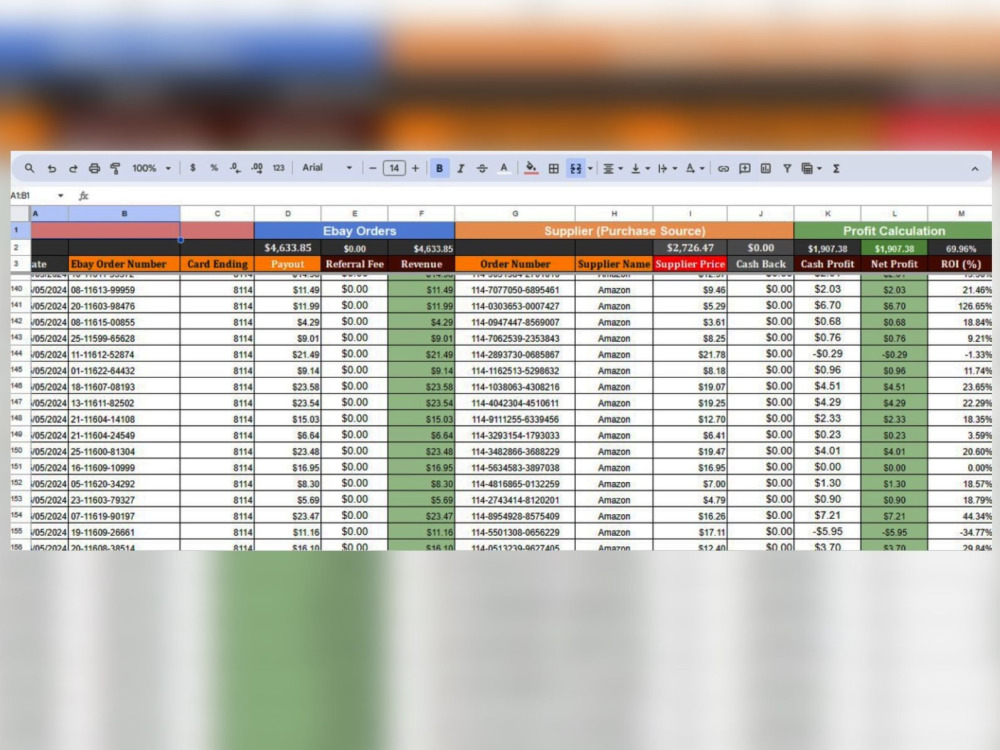Screen dimensions: 1000x750
Task: Click order number 114-2893730-0685867 cell
Action: (x=515, y=355)
